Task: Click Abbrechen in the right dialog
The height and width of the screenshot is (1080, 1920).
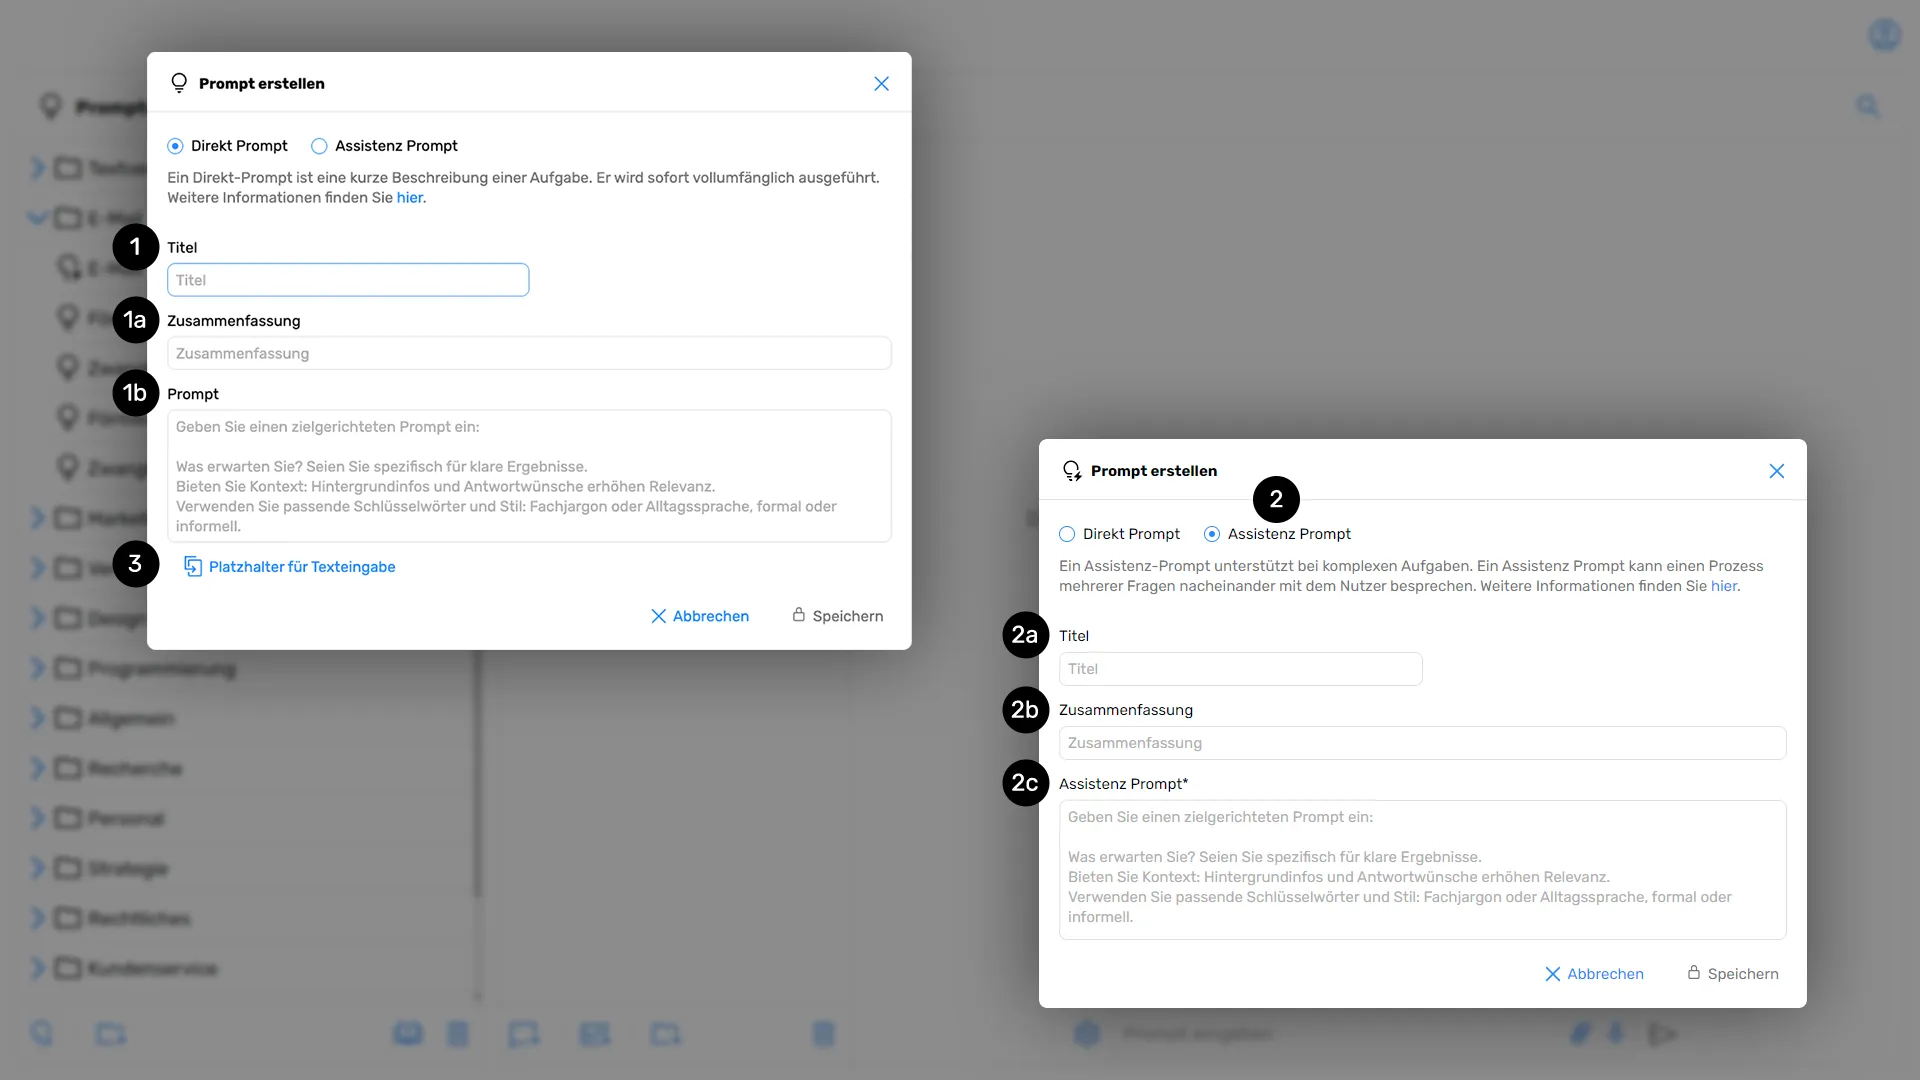Action: point(1604,974)
